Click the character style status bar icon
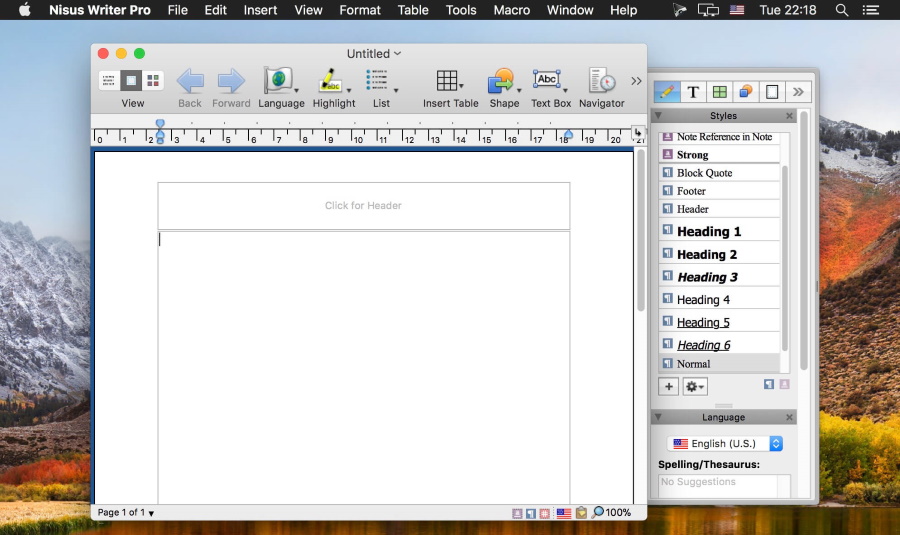The width and height of the screenshot is (900, 535). coord(517,513)
